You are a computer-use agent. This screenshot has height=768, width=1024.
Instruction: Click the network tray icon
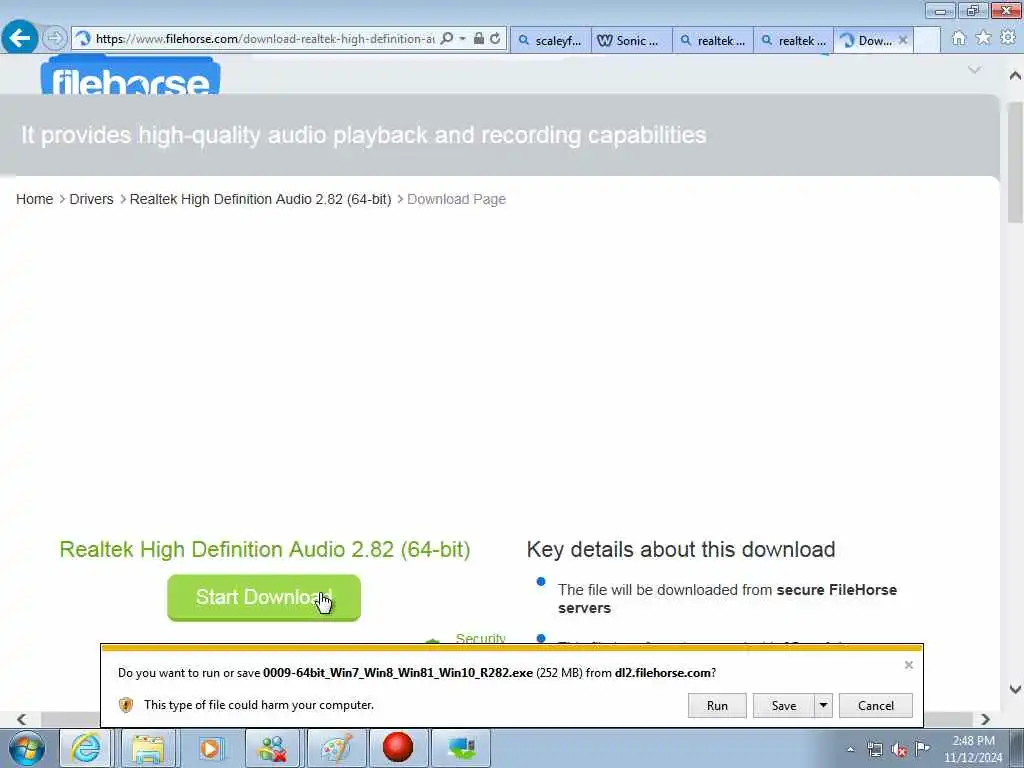tap(874, 749)
